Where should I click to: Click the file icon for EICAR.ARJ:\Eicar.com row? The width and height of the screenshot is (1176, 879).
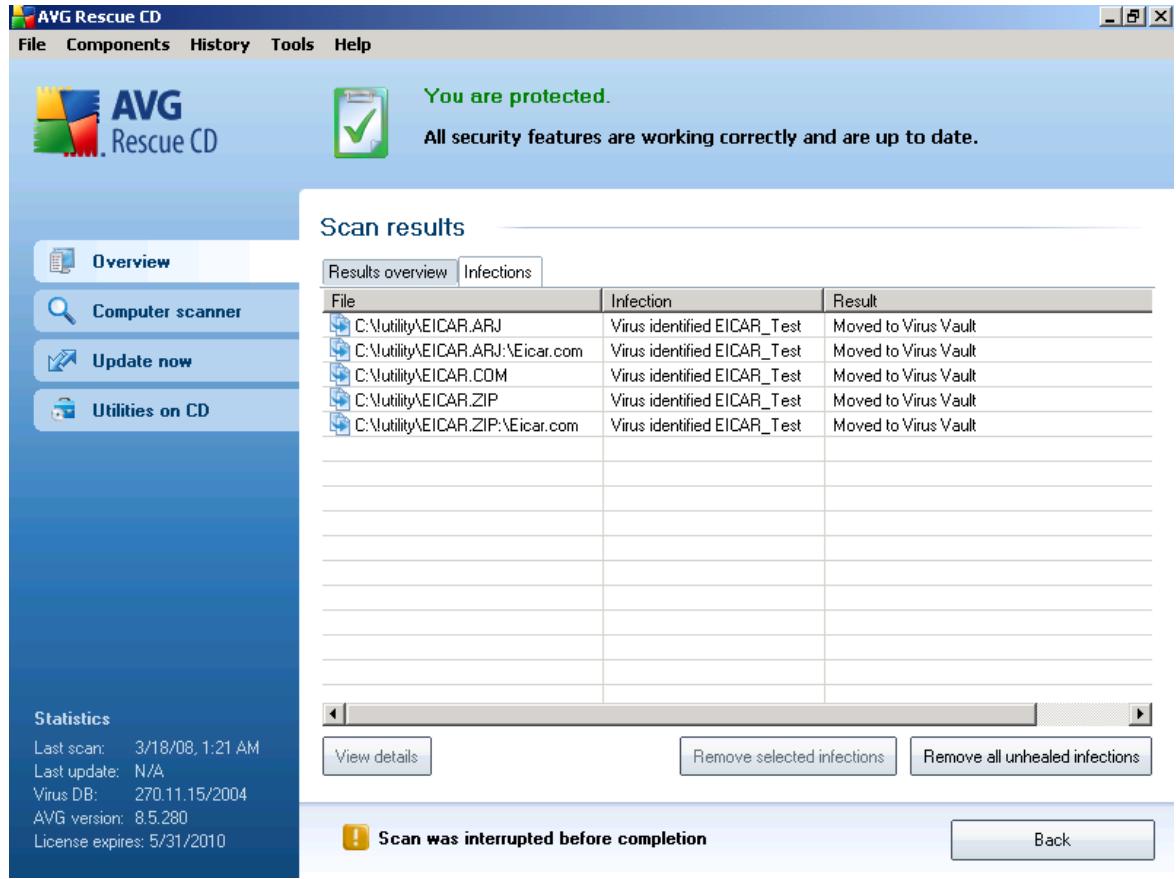pos(340,350)
